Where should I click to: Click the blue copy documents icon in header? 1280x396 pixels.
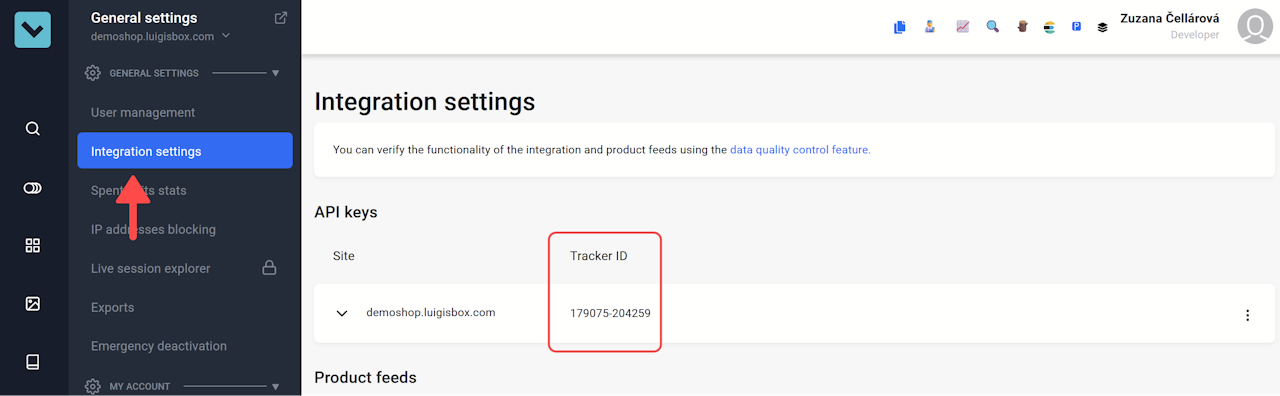[900, 27]
